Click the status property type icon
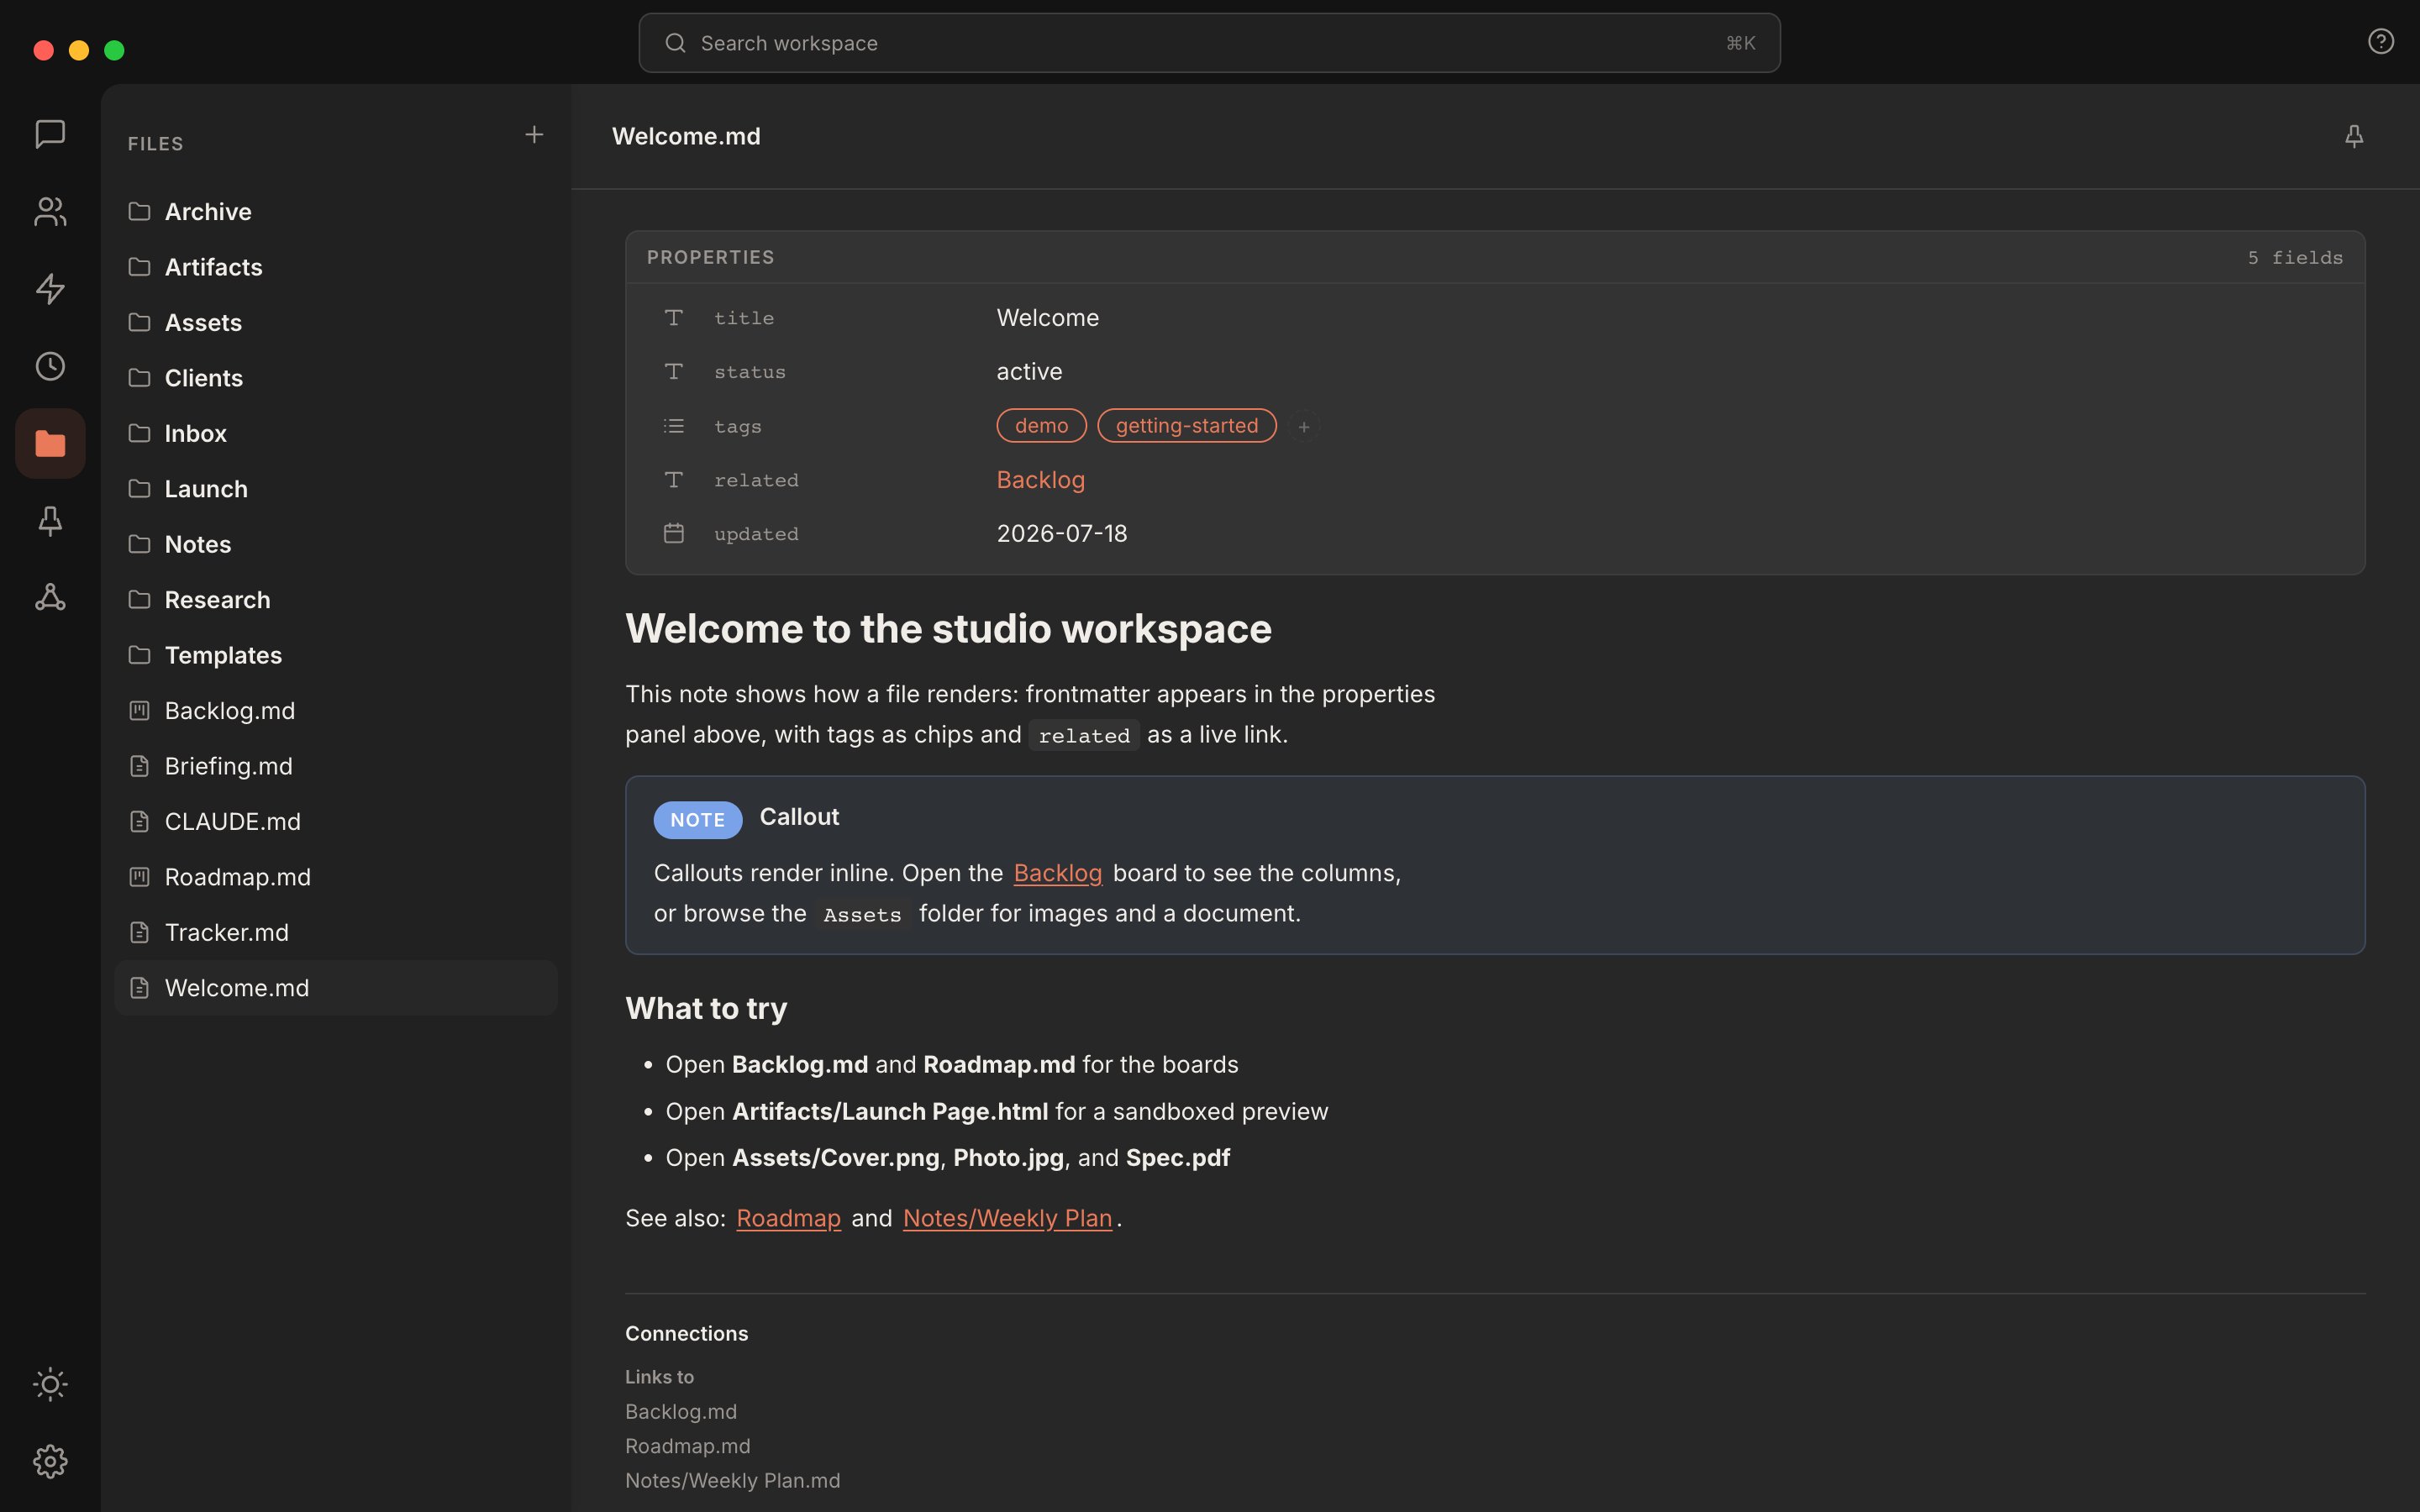Image resolution: width=2420 pixels, height=1512 pixels. tap(674, 371)
